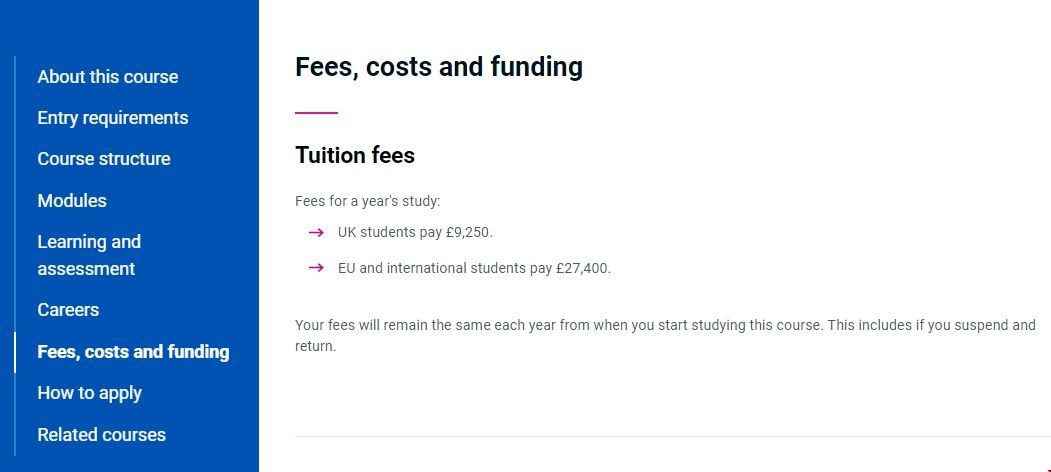Click the grey horizontal separator below the fees paragraph
The width and height of the screenshot is (1051, 472).
point(672,436)
